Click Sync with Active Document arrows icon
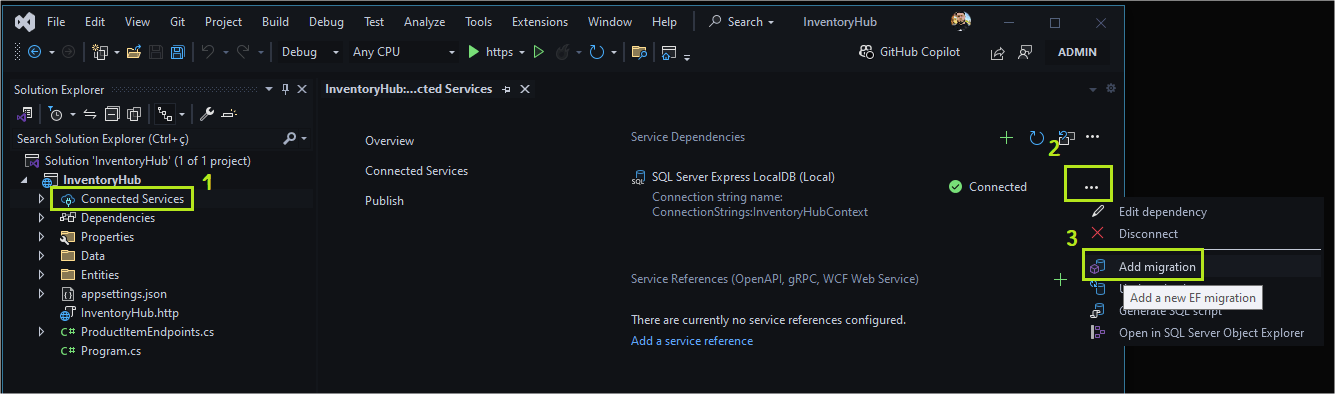The width and height of the screenshot is (1335, 394). (x=89, y=114)
